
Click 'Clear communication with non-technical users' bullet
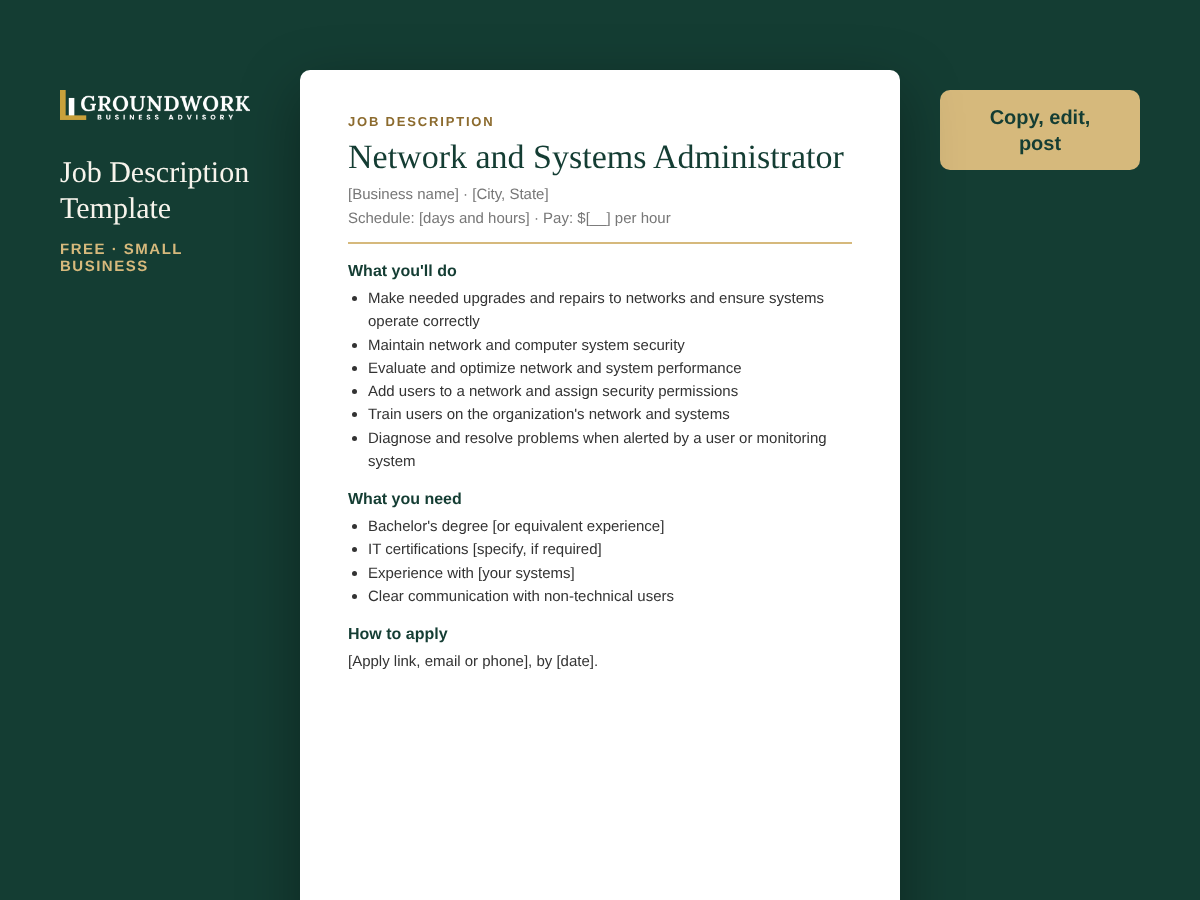click(521, 596)
